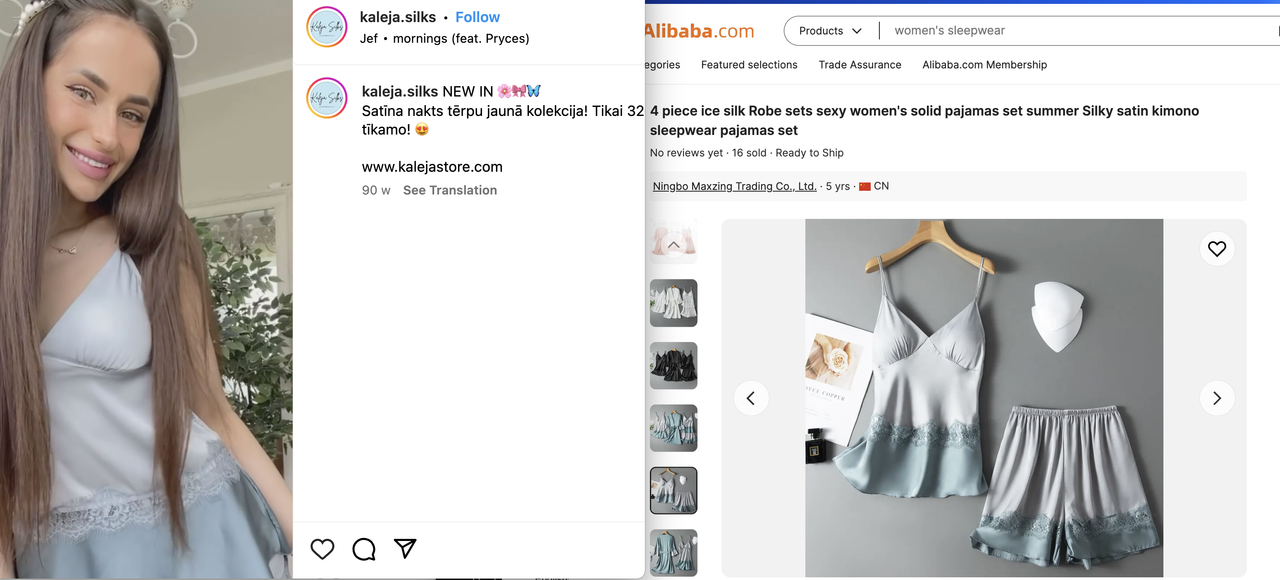Open comments with the speech bubble icon
The height and width of the screenshot is (580, 1280).
coord(364,549)
